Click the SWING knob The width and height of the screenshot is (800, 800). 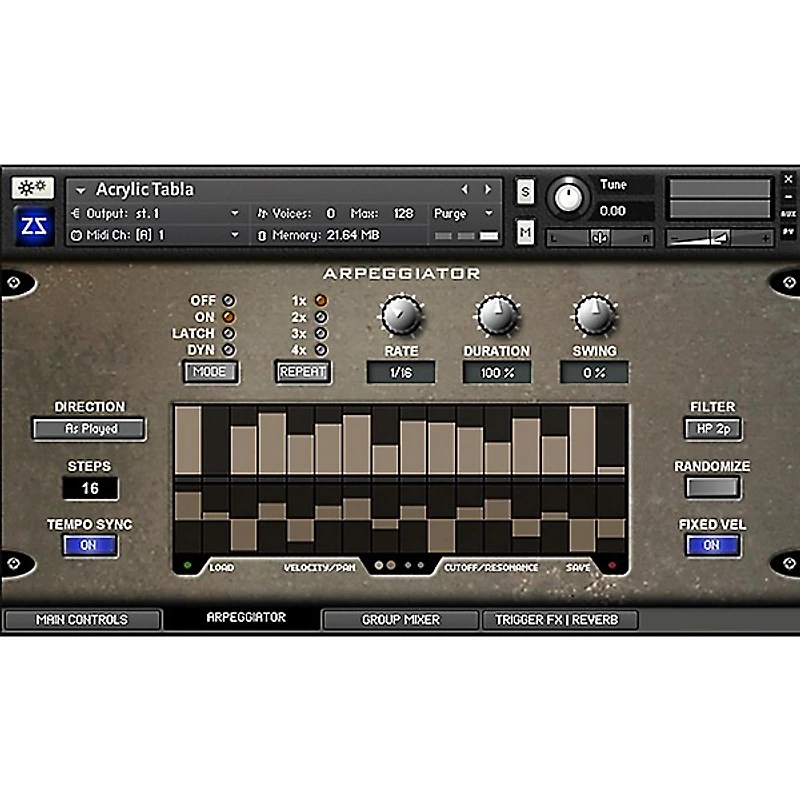coord(594,316)
